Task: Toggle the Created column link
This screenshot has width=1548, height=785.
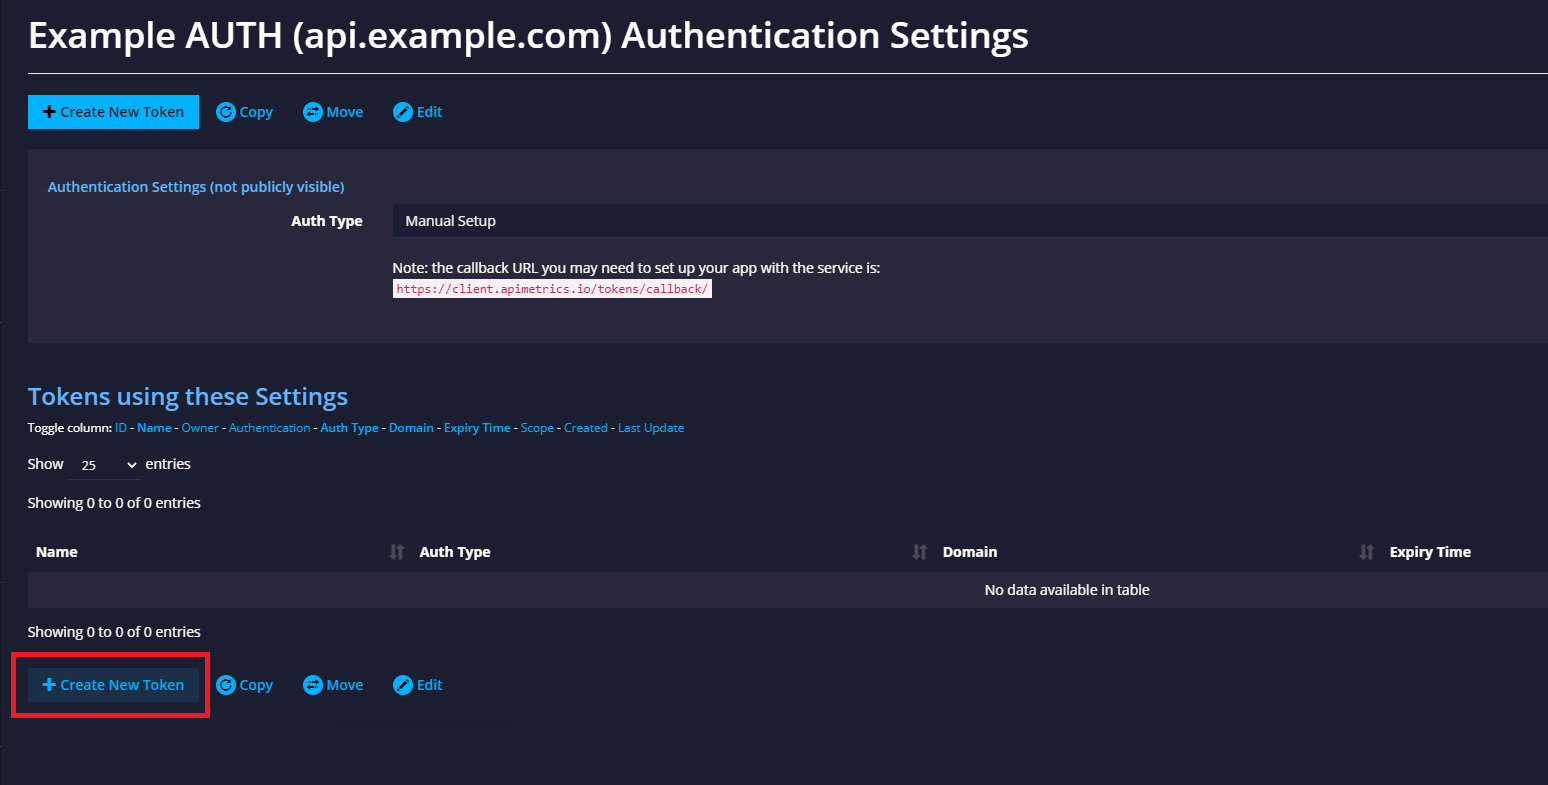Action: coord(586,428)
